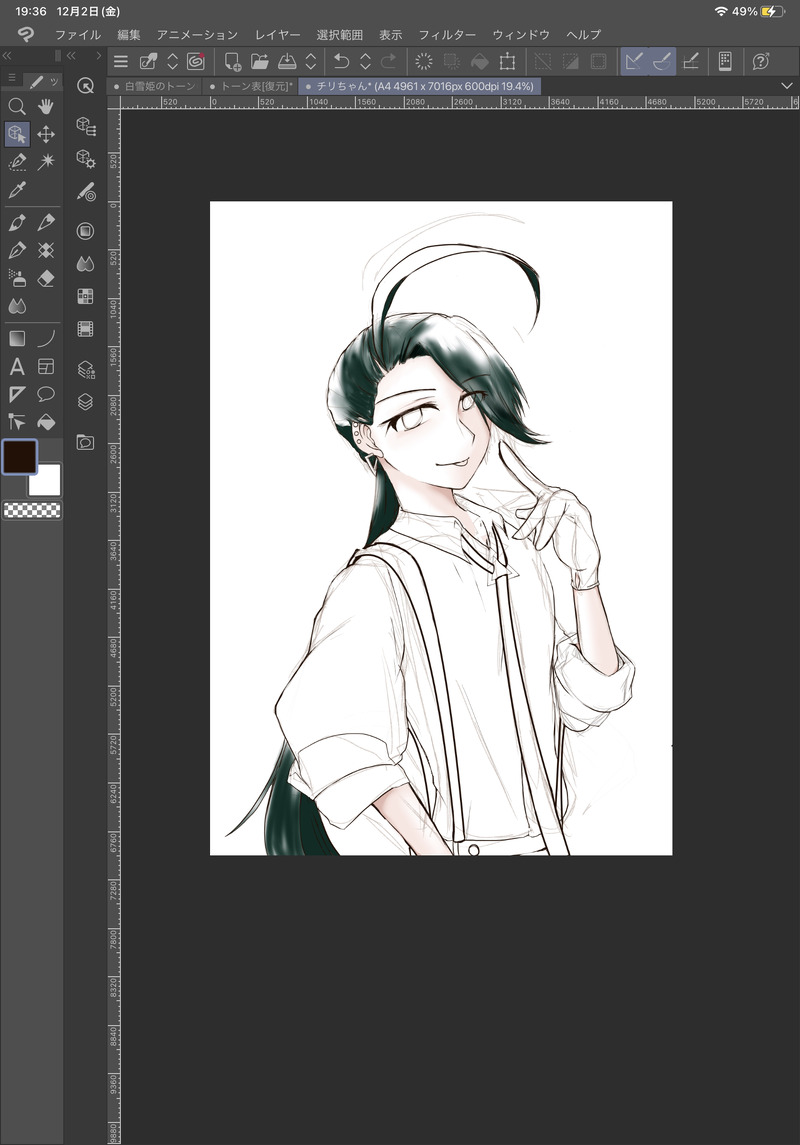Open the command bar hamburger menu
Viewport: 800px width, 1145px height.
point(121,62)
